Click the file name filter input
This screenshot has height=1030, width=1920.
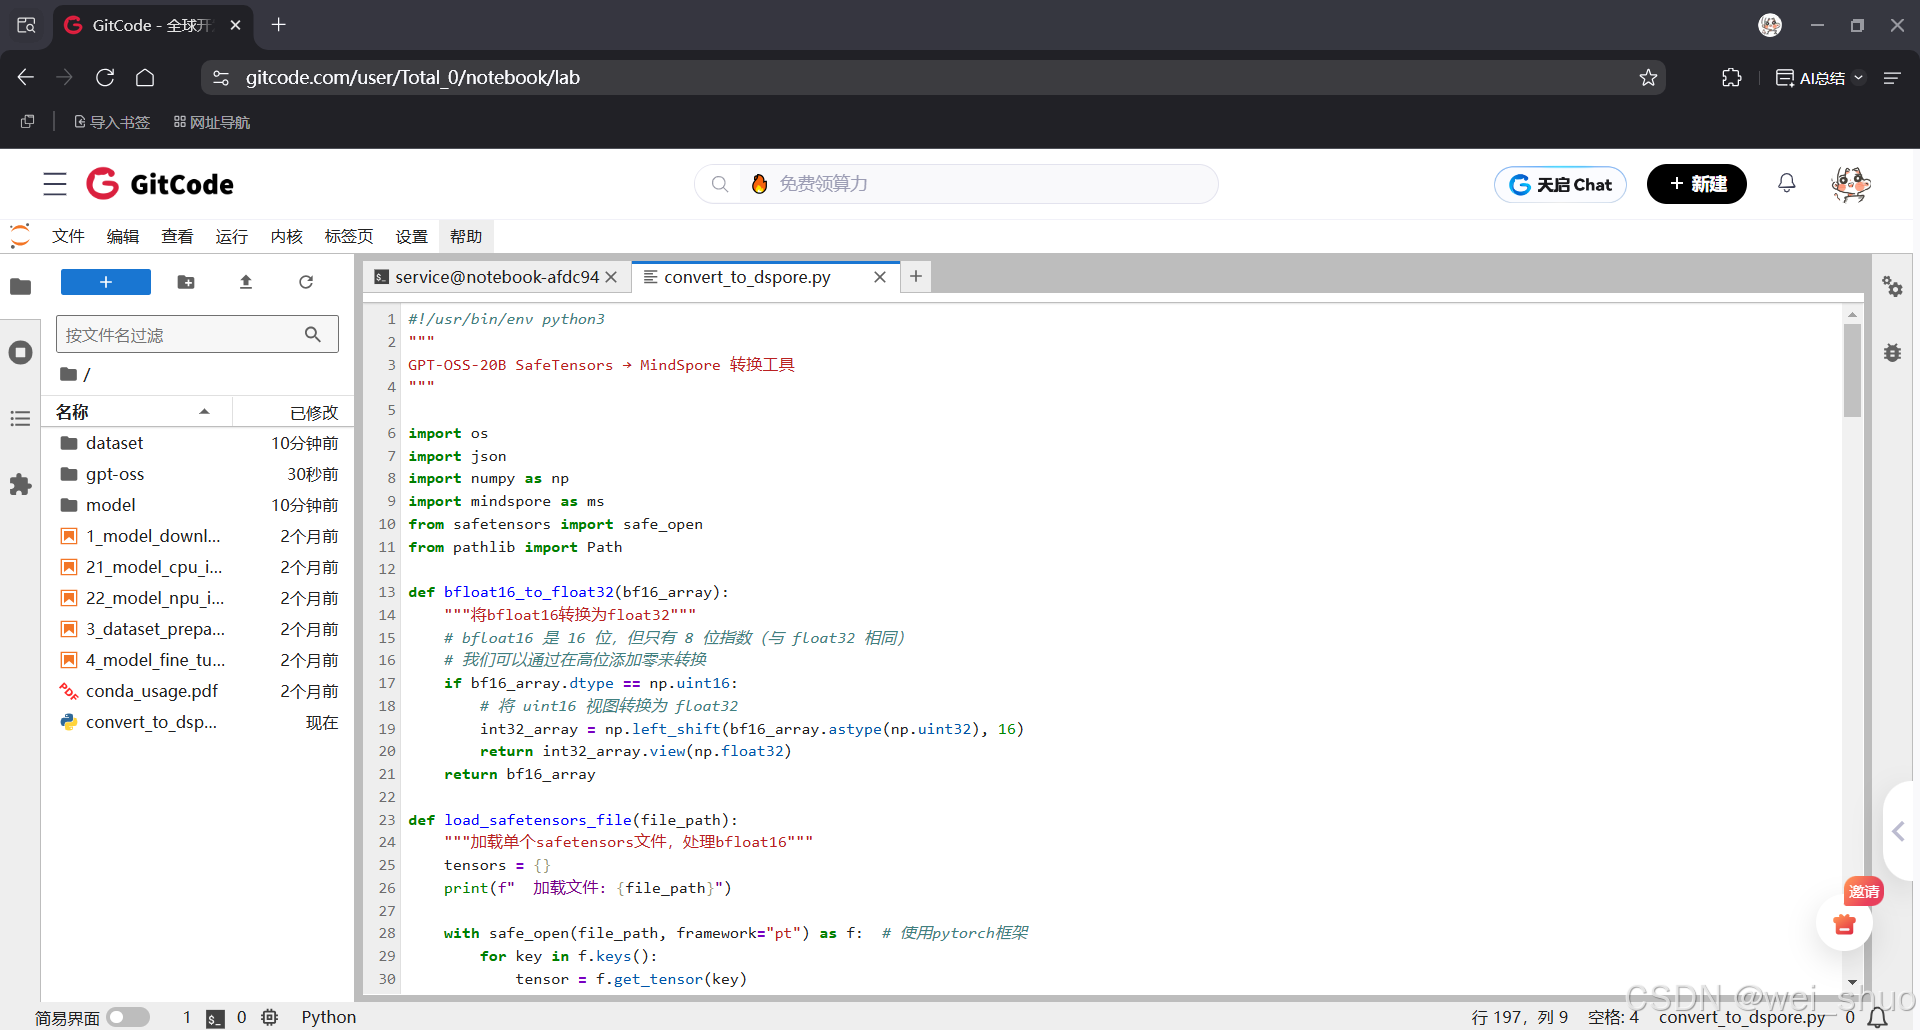click(x=197, y=334)
